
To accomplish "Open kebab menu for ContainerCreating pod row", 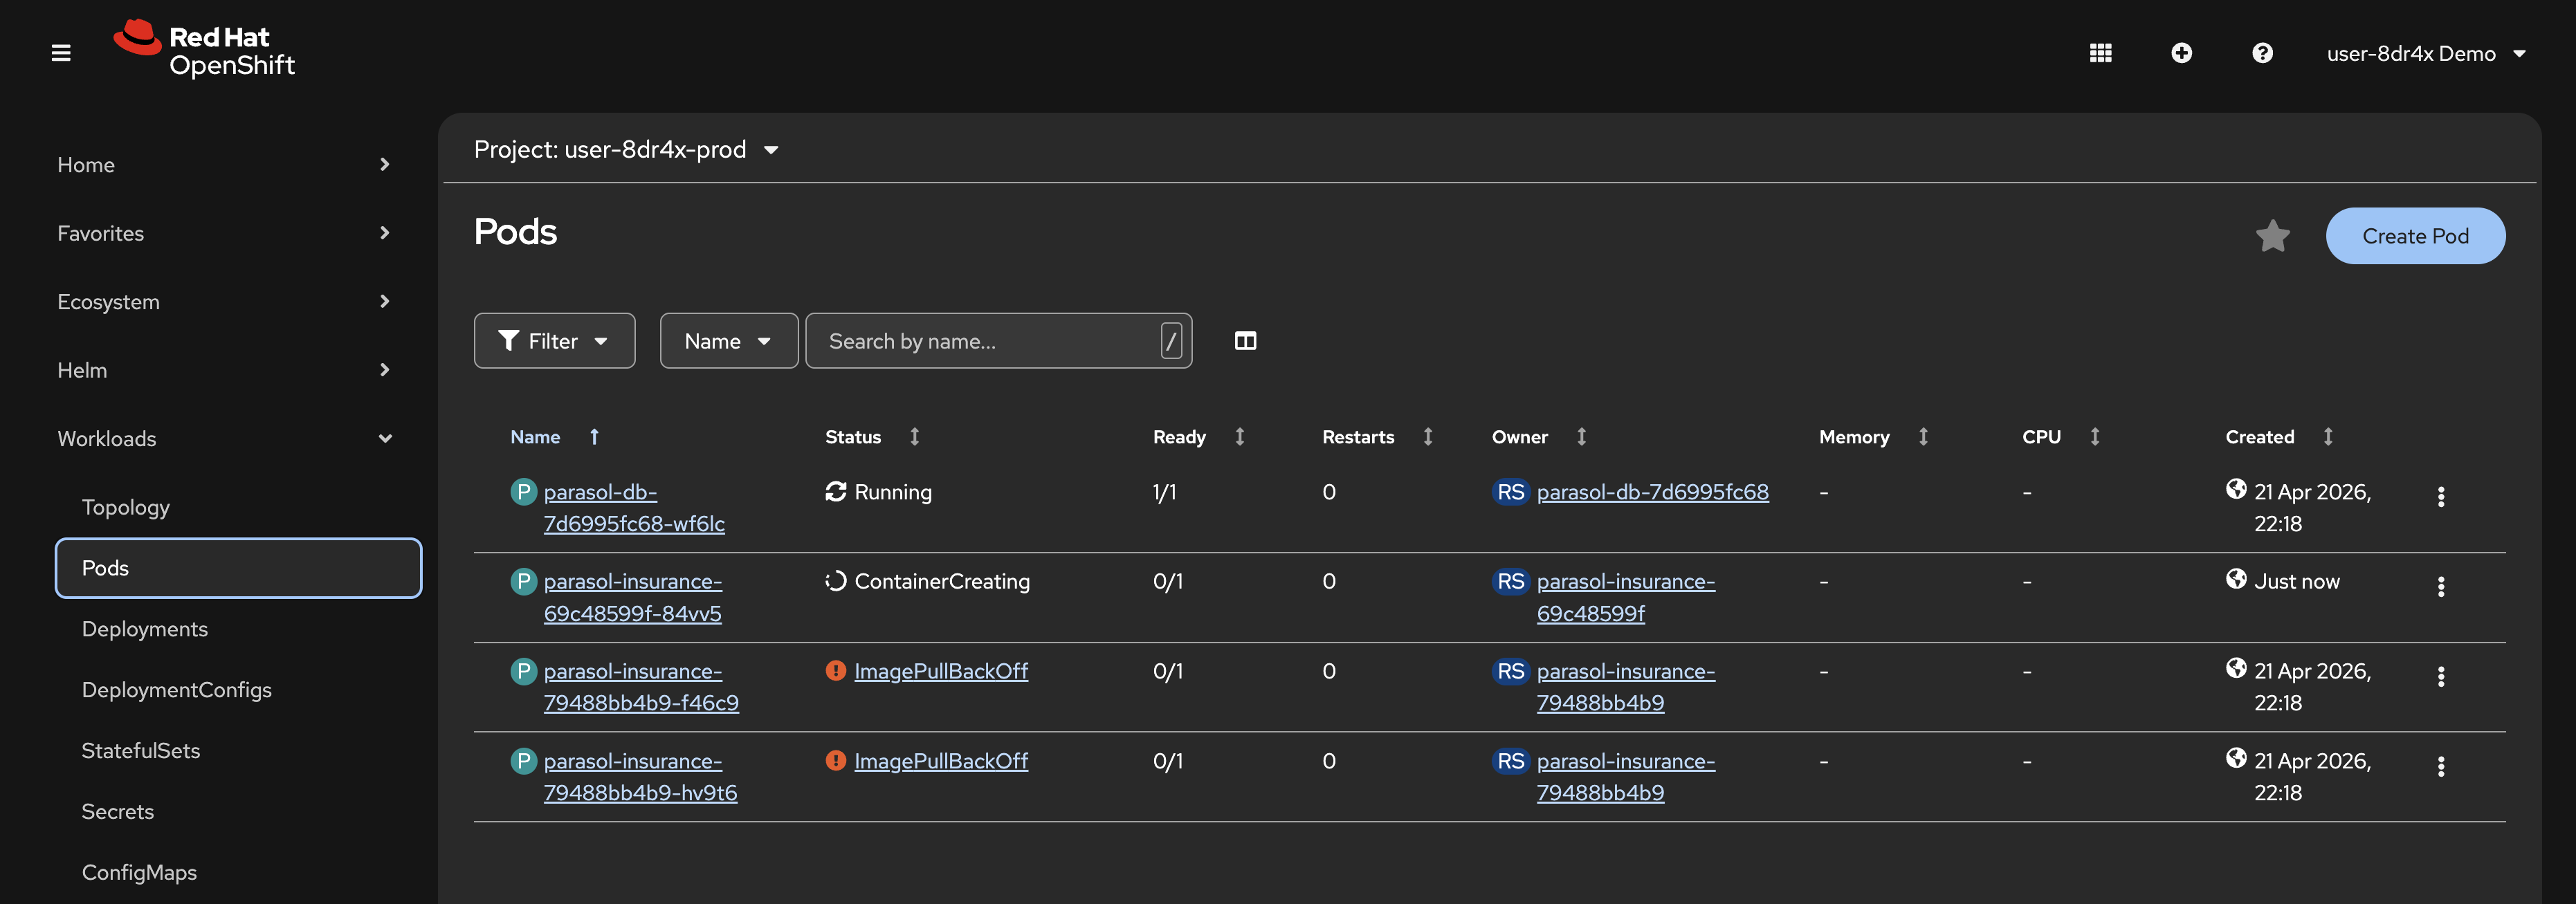I will pyautogui.click(x=2440, y=587).
